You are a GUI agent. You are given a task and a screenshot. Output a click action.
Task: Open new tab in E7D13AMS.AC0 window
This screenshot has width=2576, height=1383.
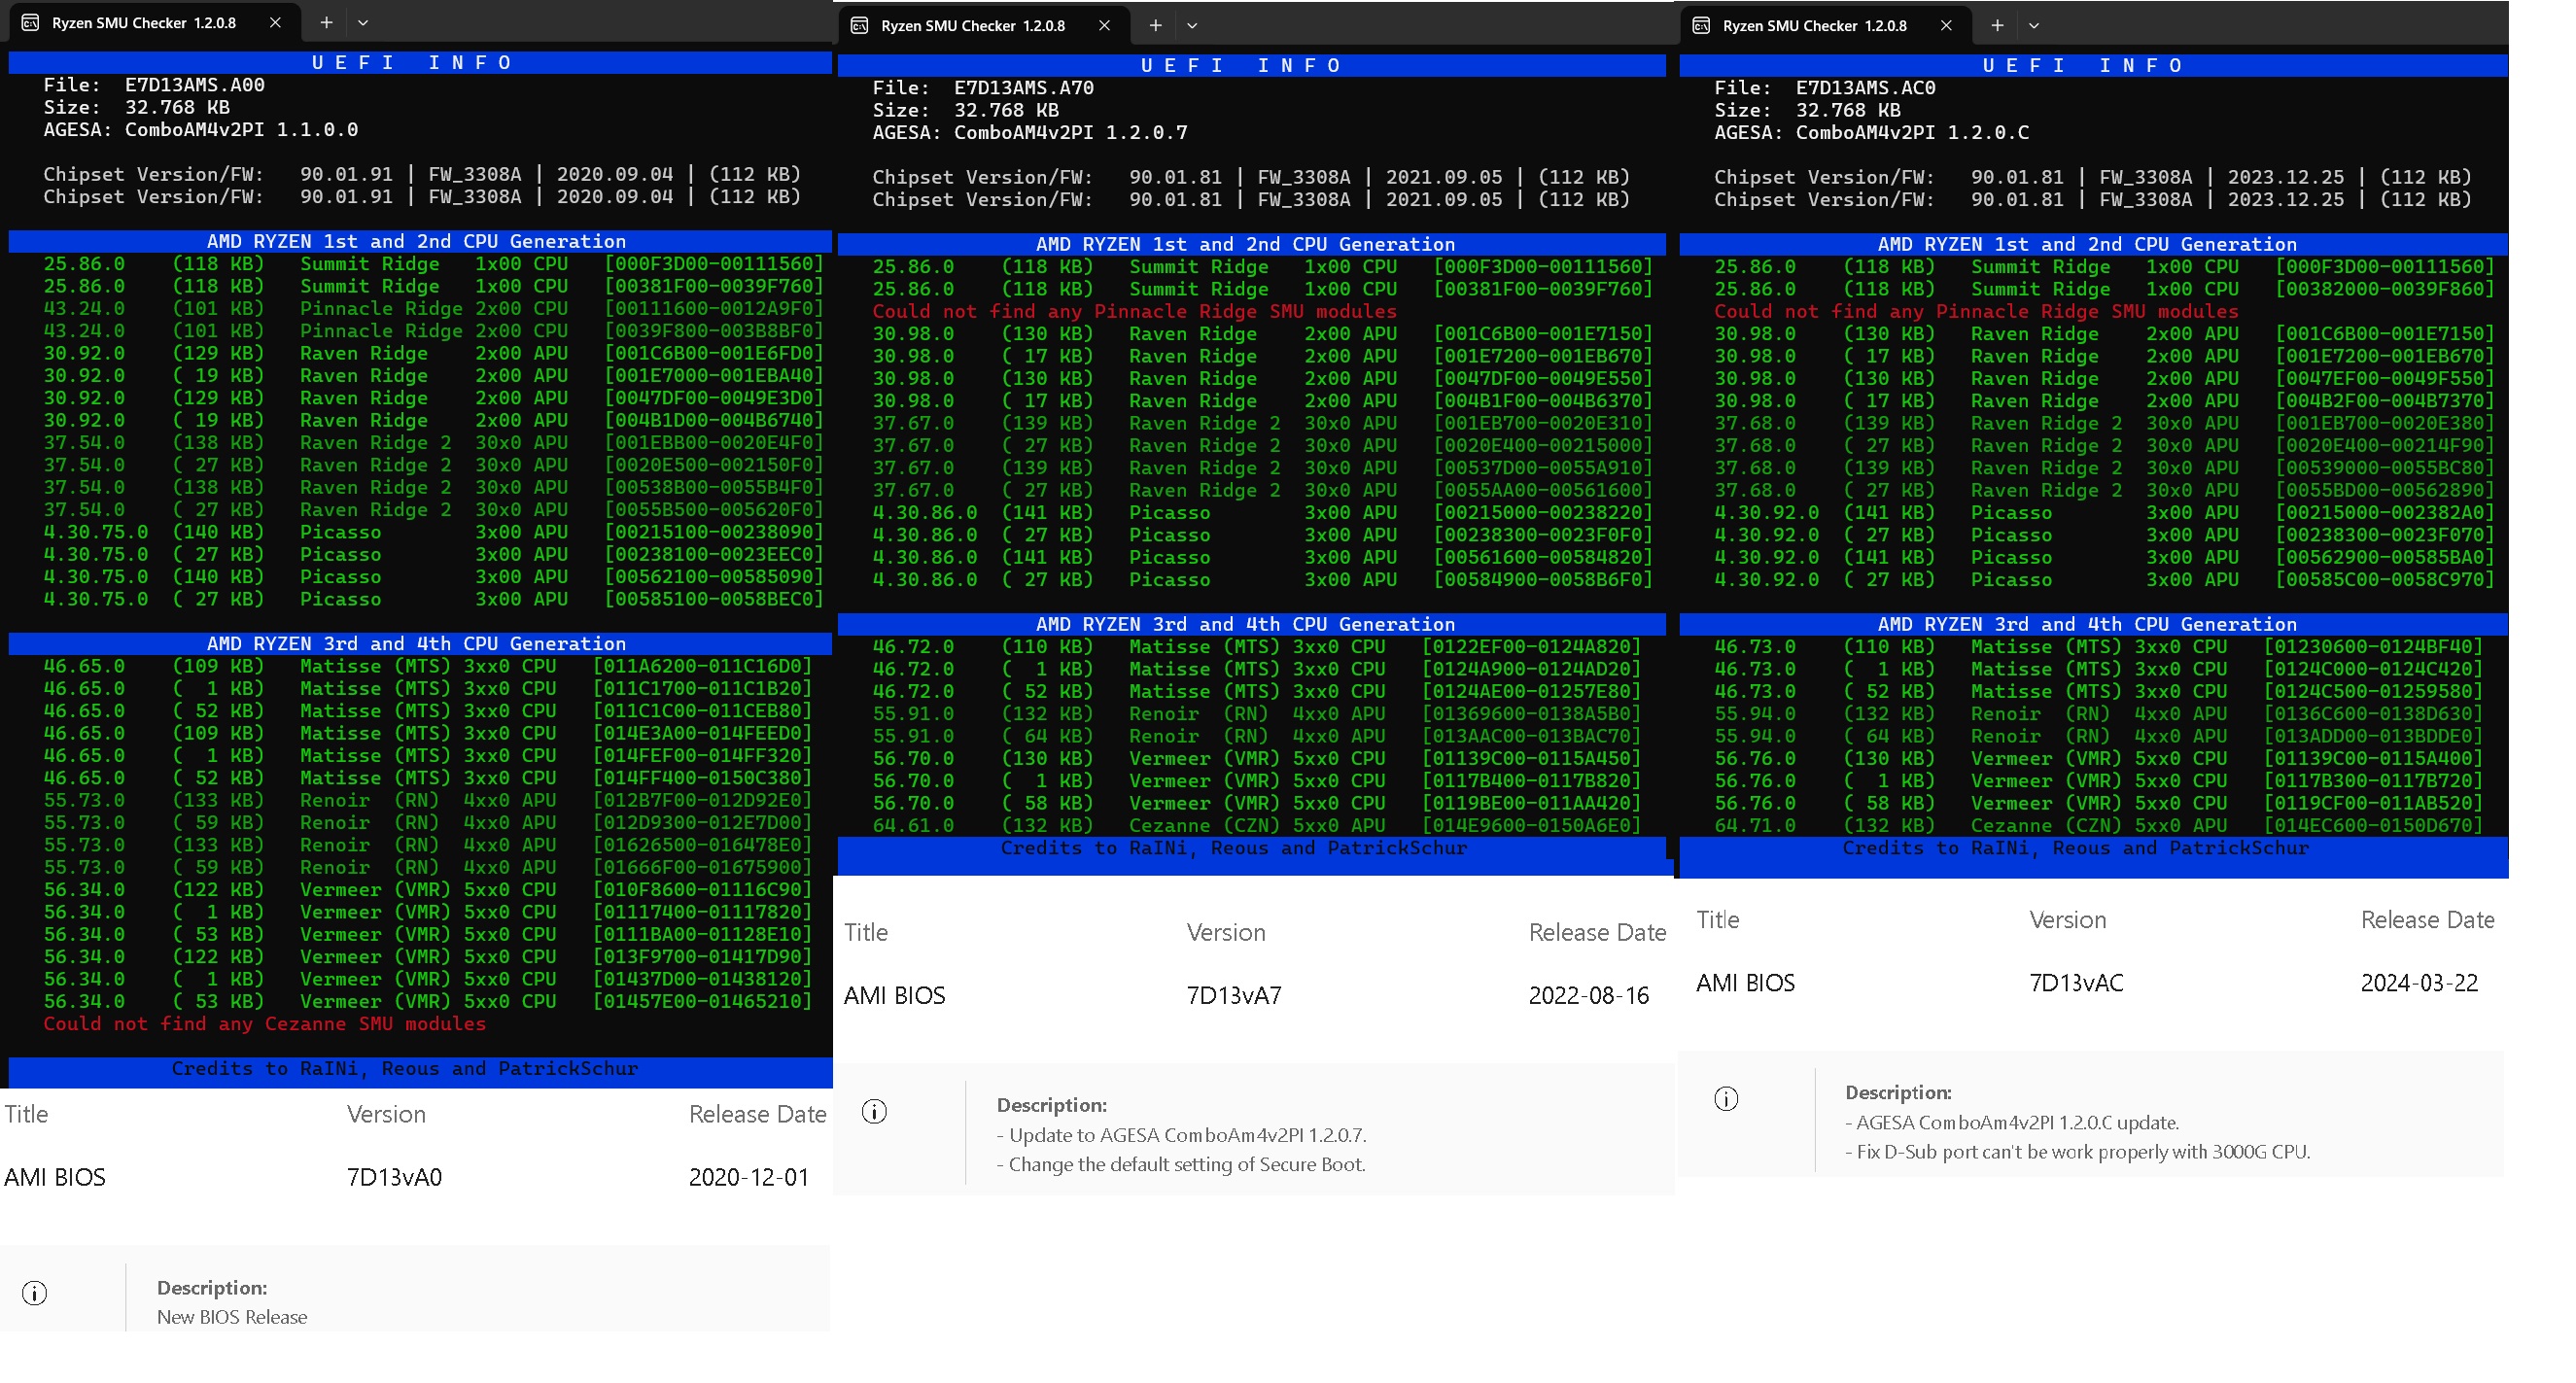[x=1997, y=25]
